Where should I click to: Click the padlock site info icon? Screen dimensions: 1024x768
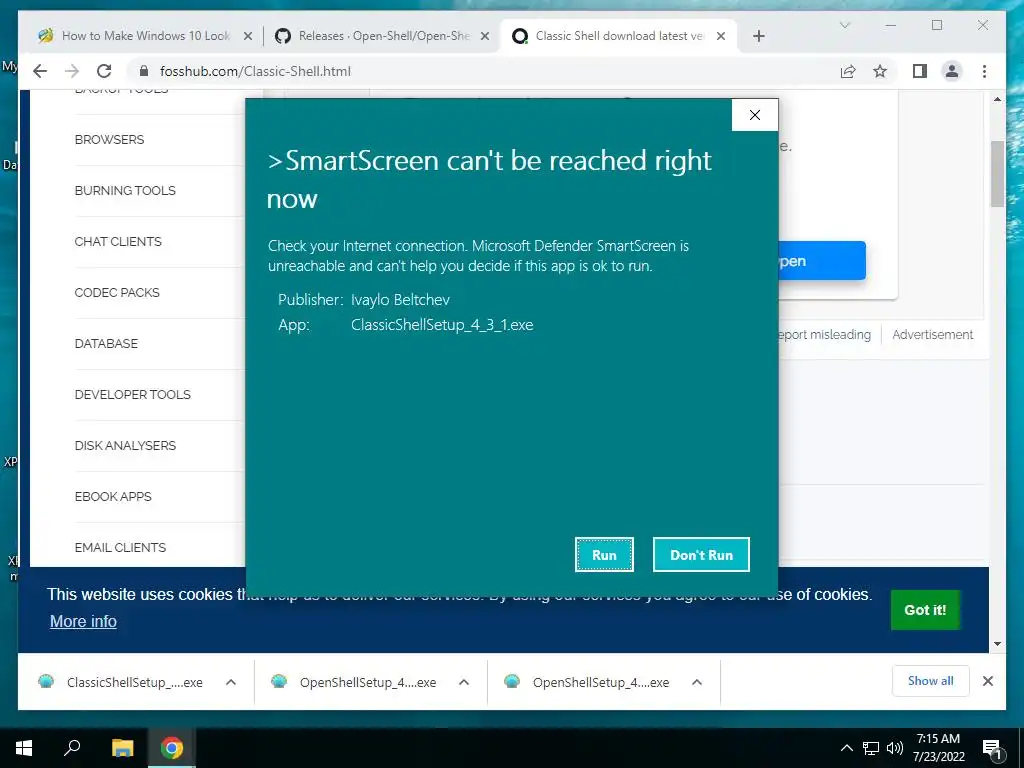[x=144, y=71]
